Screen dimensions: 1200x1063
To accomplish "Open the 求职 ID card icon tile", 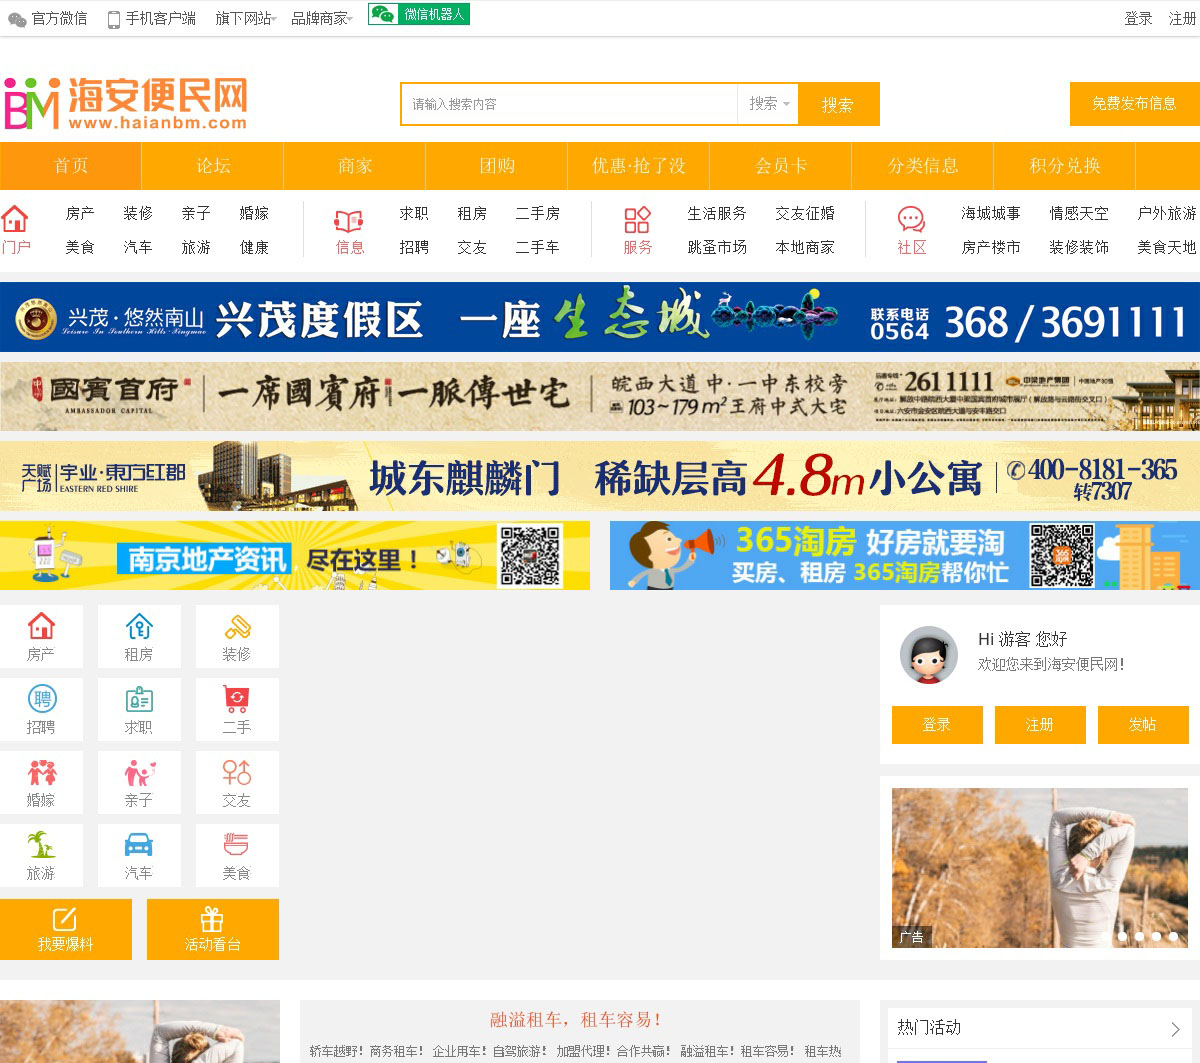I will click(x=139, y=709).
